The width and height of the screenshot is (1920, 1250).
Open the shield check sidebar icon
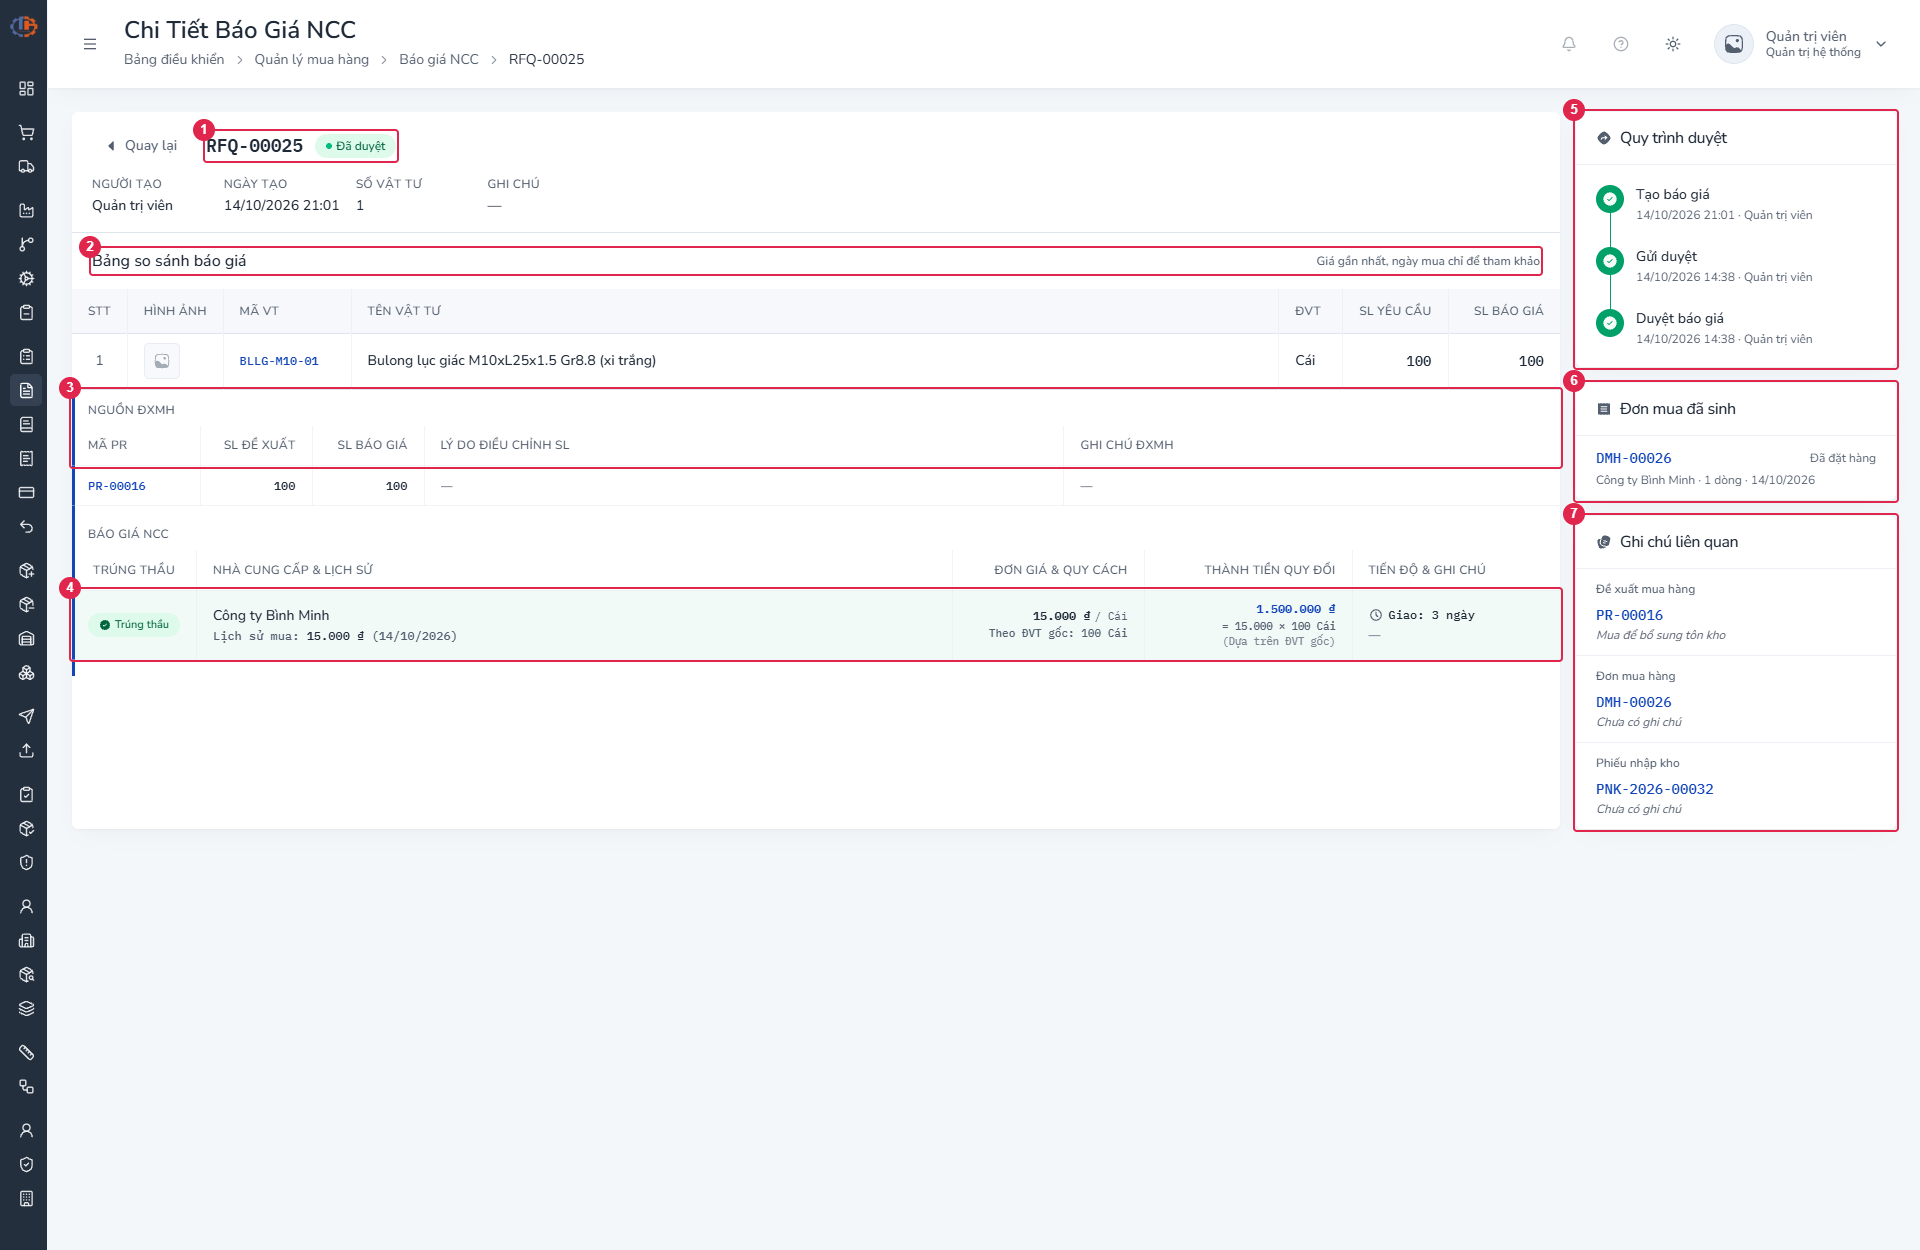point(27,1165)
